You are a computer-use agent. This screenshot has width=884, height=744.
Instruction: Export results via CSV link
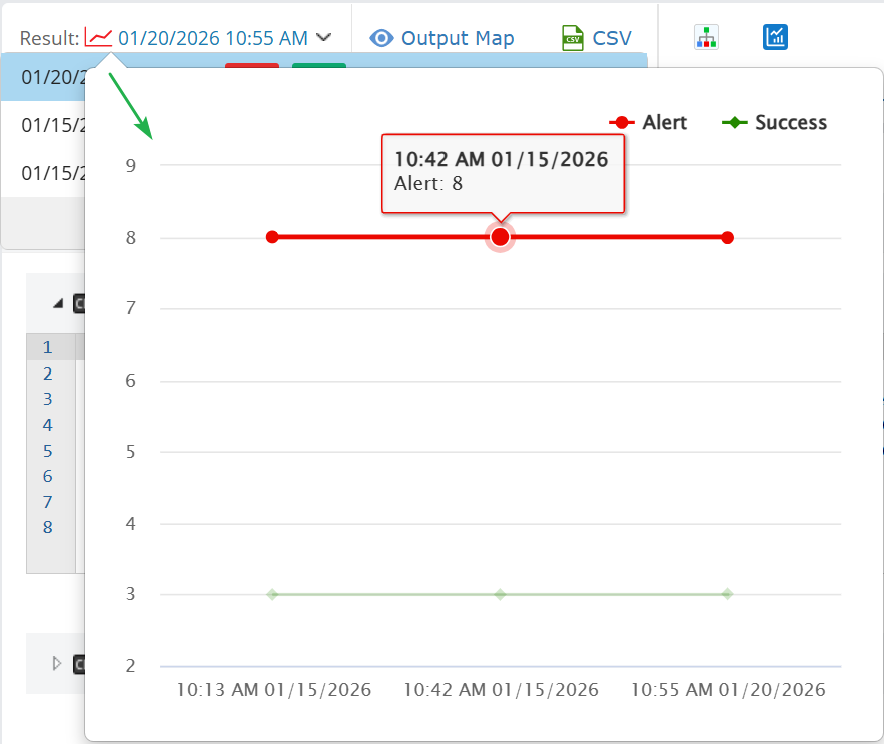tap(612, 38)
